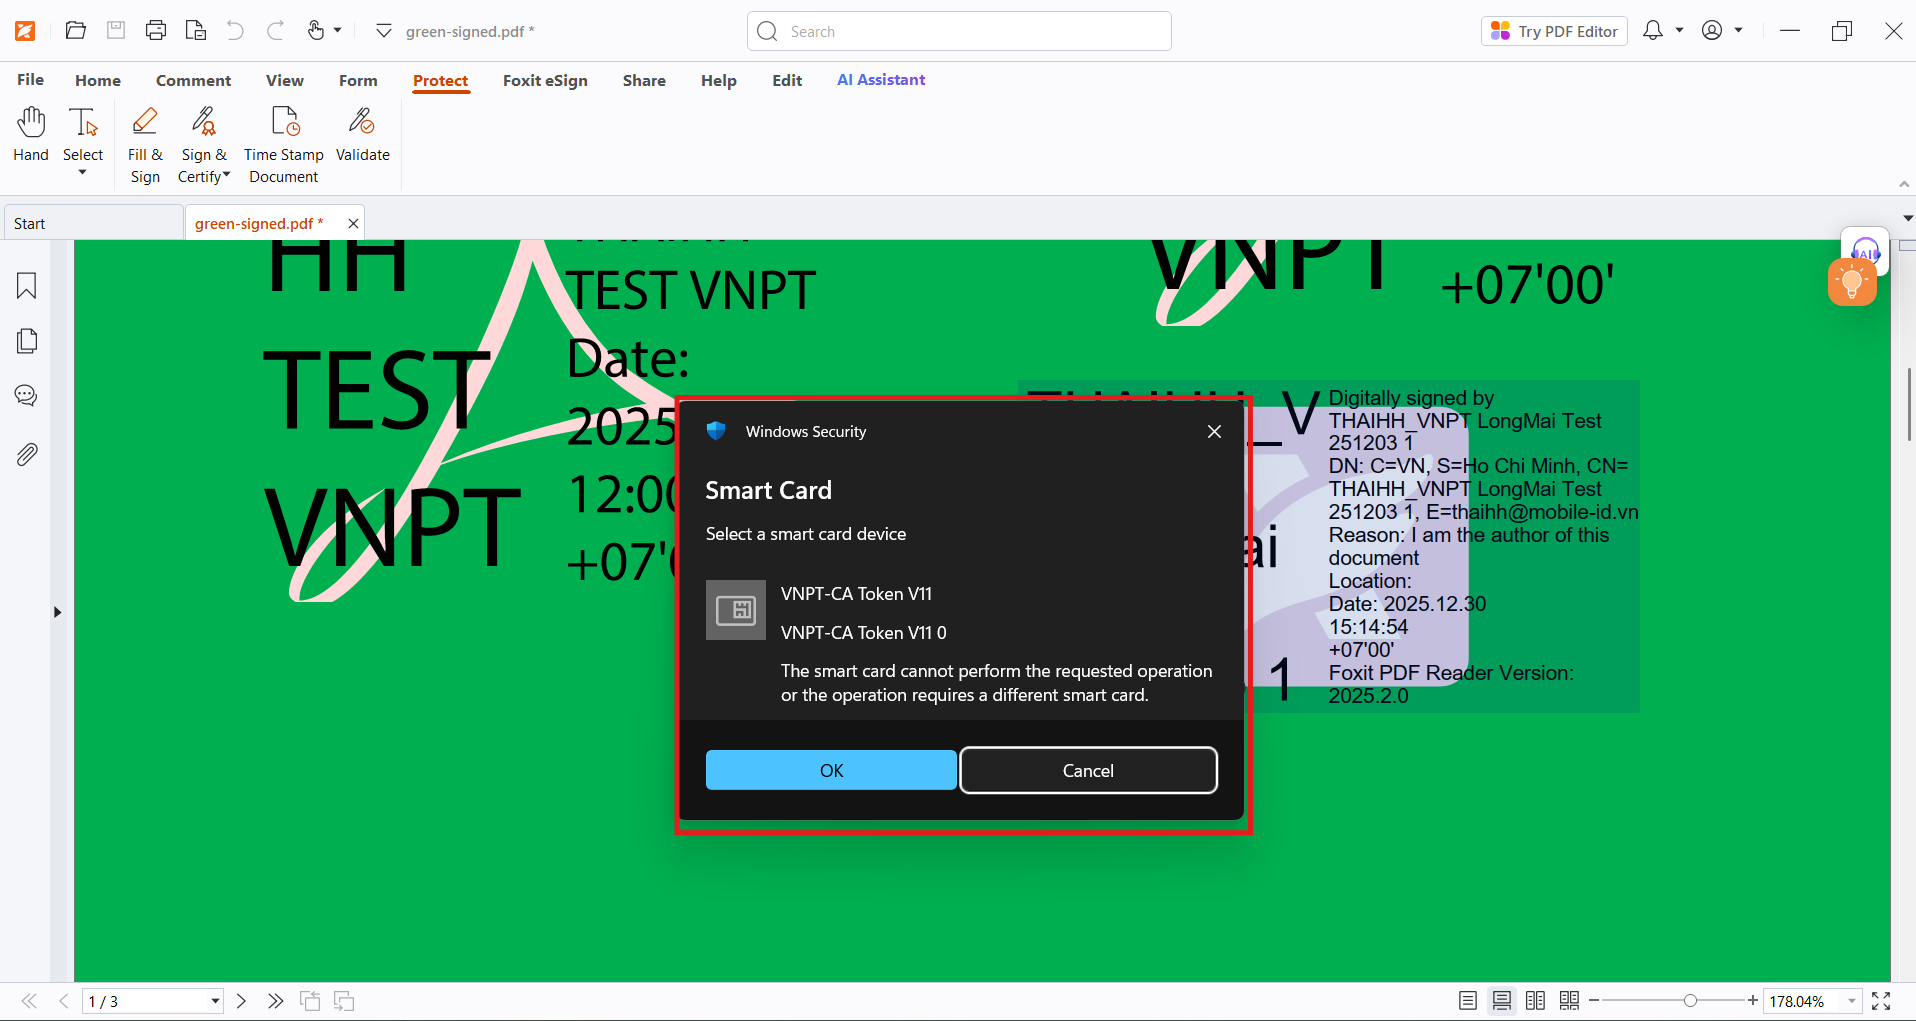Click OK in the Smart Card dialog
The image size is (1916, 1021).
tap(831, 770)
